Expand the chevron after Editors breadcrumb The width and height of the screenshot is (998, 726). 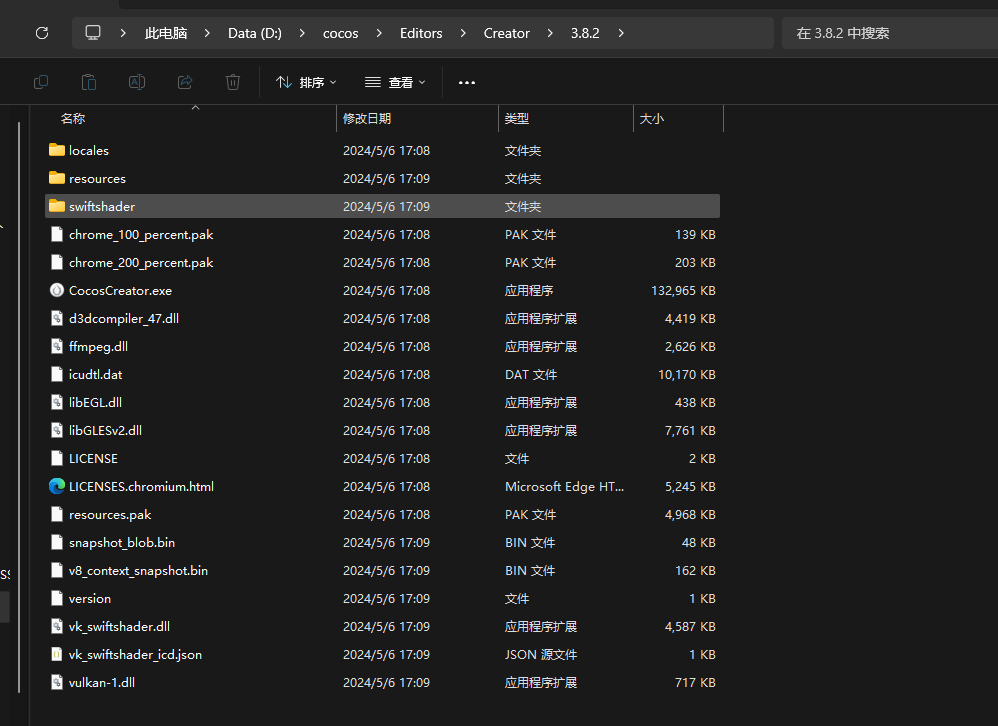click(x=463, y=33)
